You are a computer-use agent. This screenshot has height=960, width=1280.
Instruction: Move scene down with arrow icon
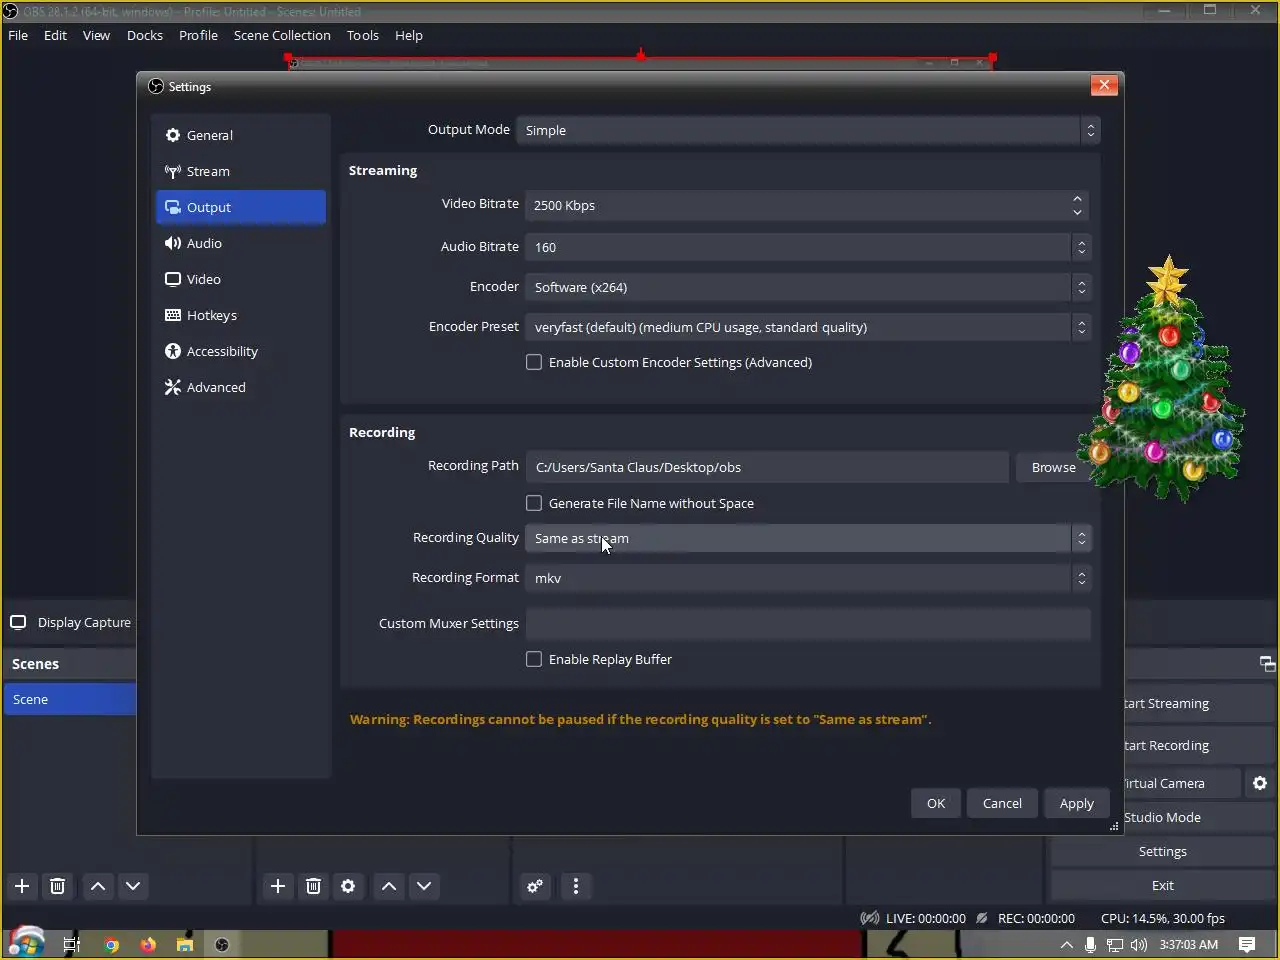[x=133, y=886]
